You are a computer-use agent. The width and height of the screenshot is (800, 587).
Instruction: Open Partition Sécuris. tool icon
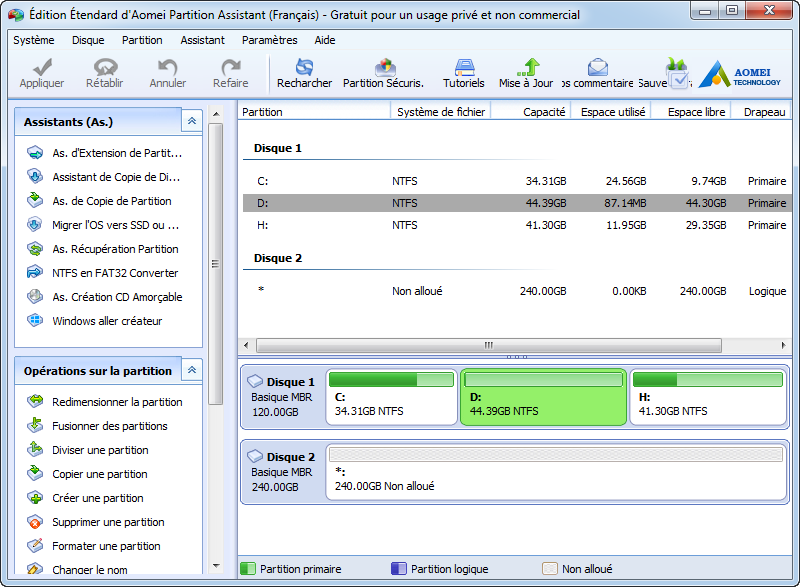(385, 67)
